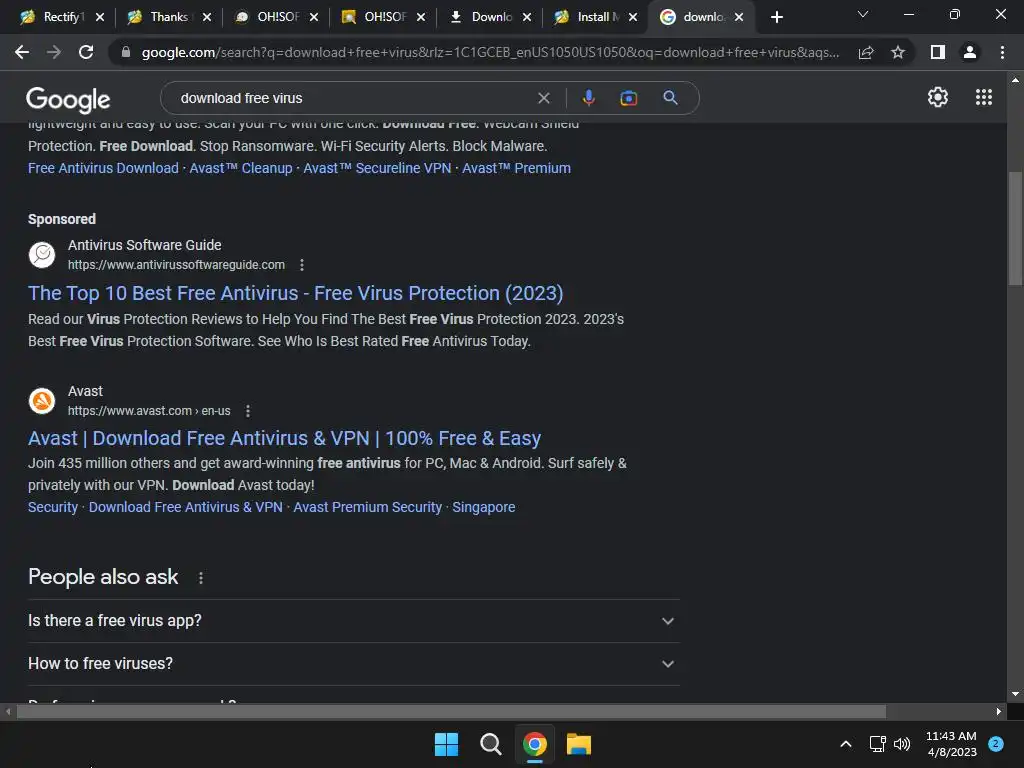
Task: Click the browser address bar URL
Action: pyautogui.click(x=490, y=52)
